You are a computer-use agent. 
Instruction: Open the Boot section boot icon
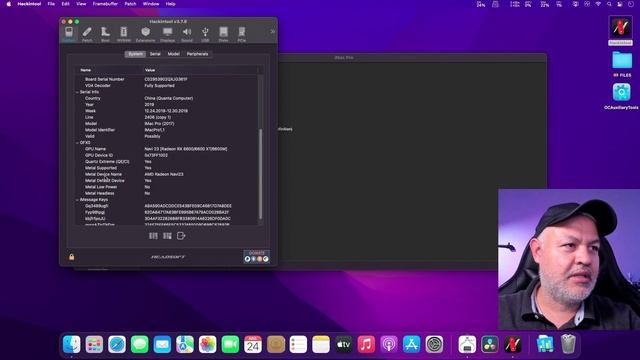[105, 34]
